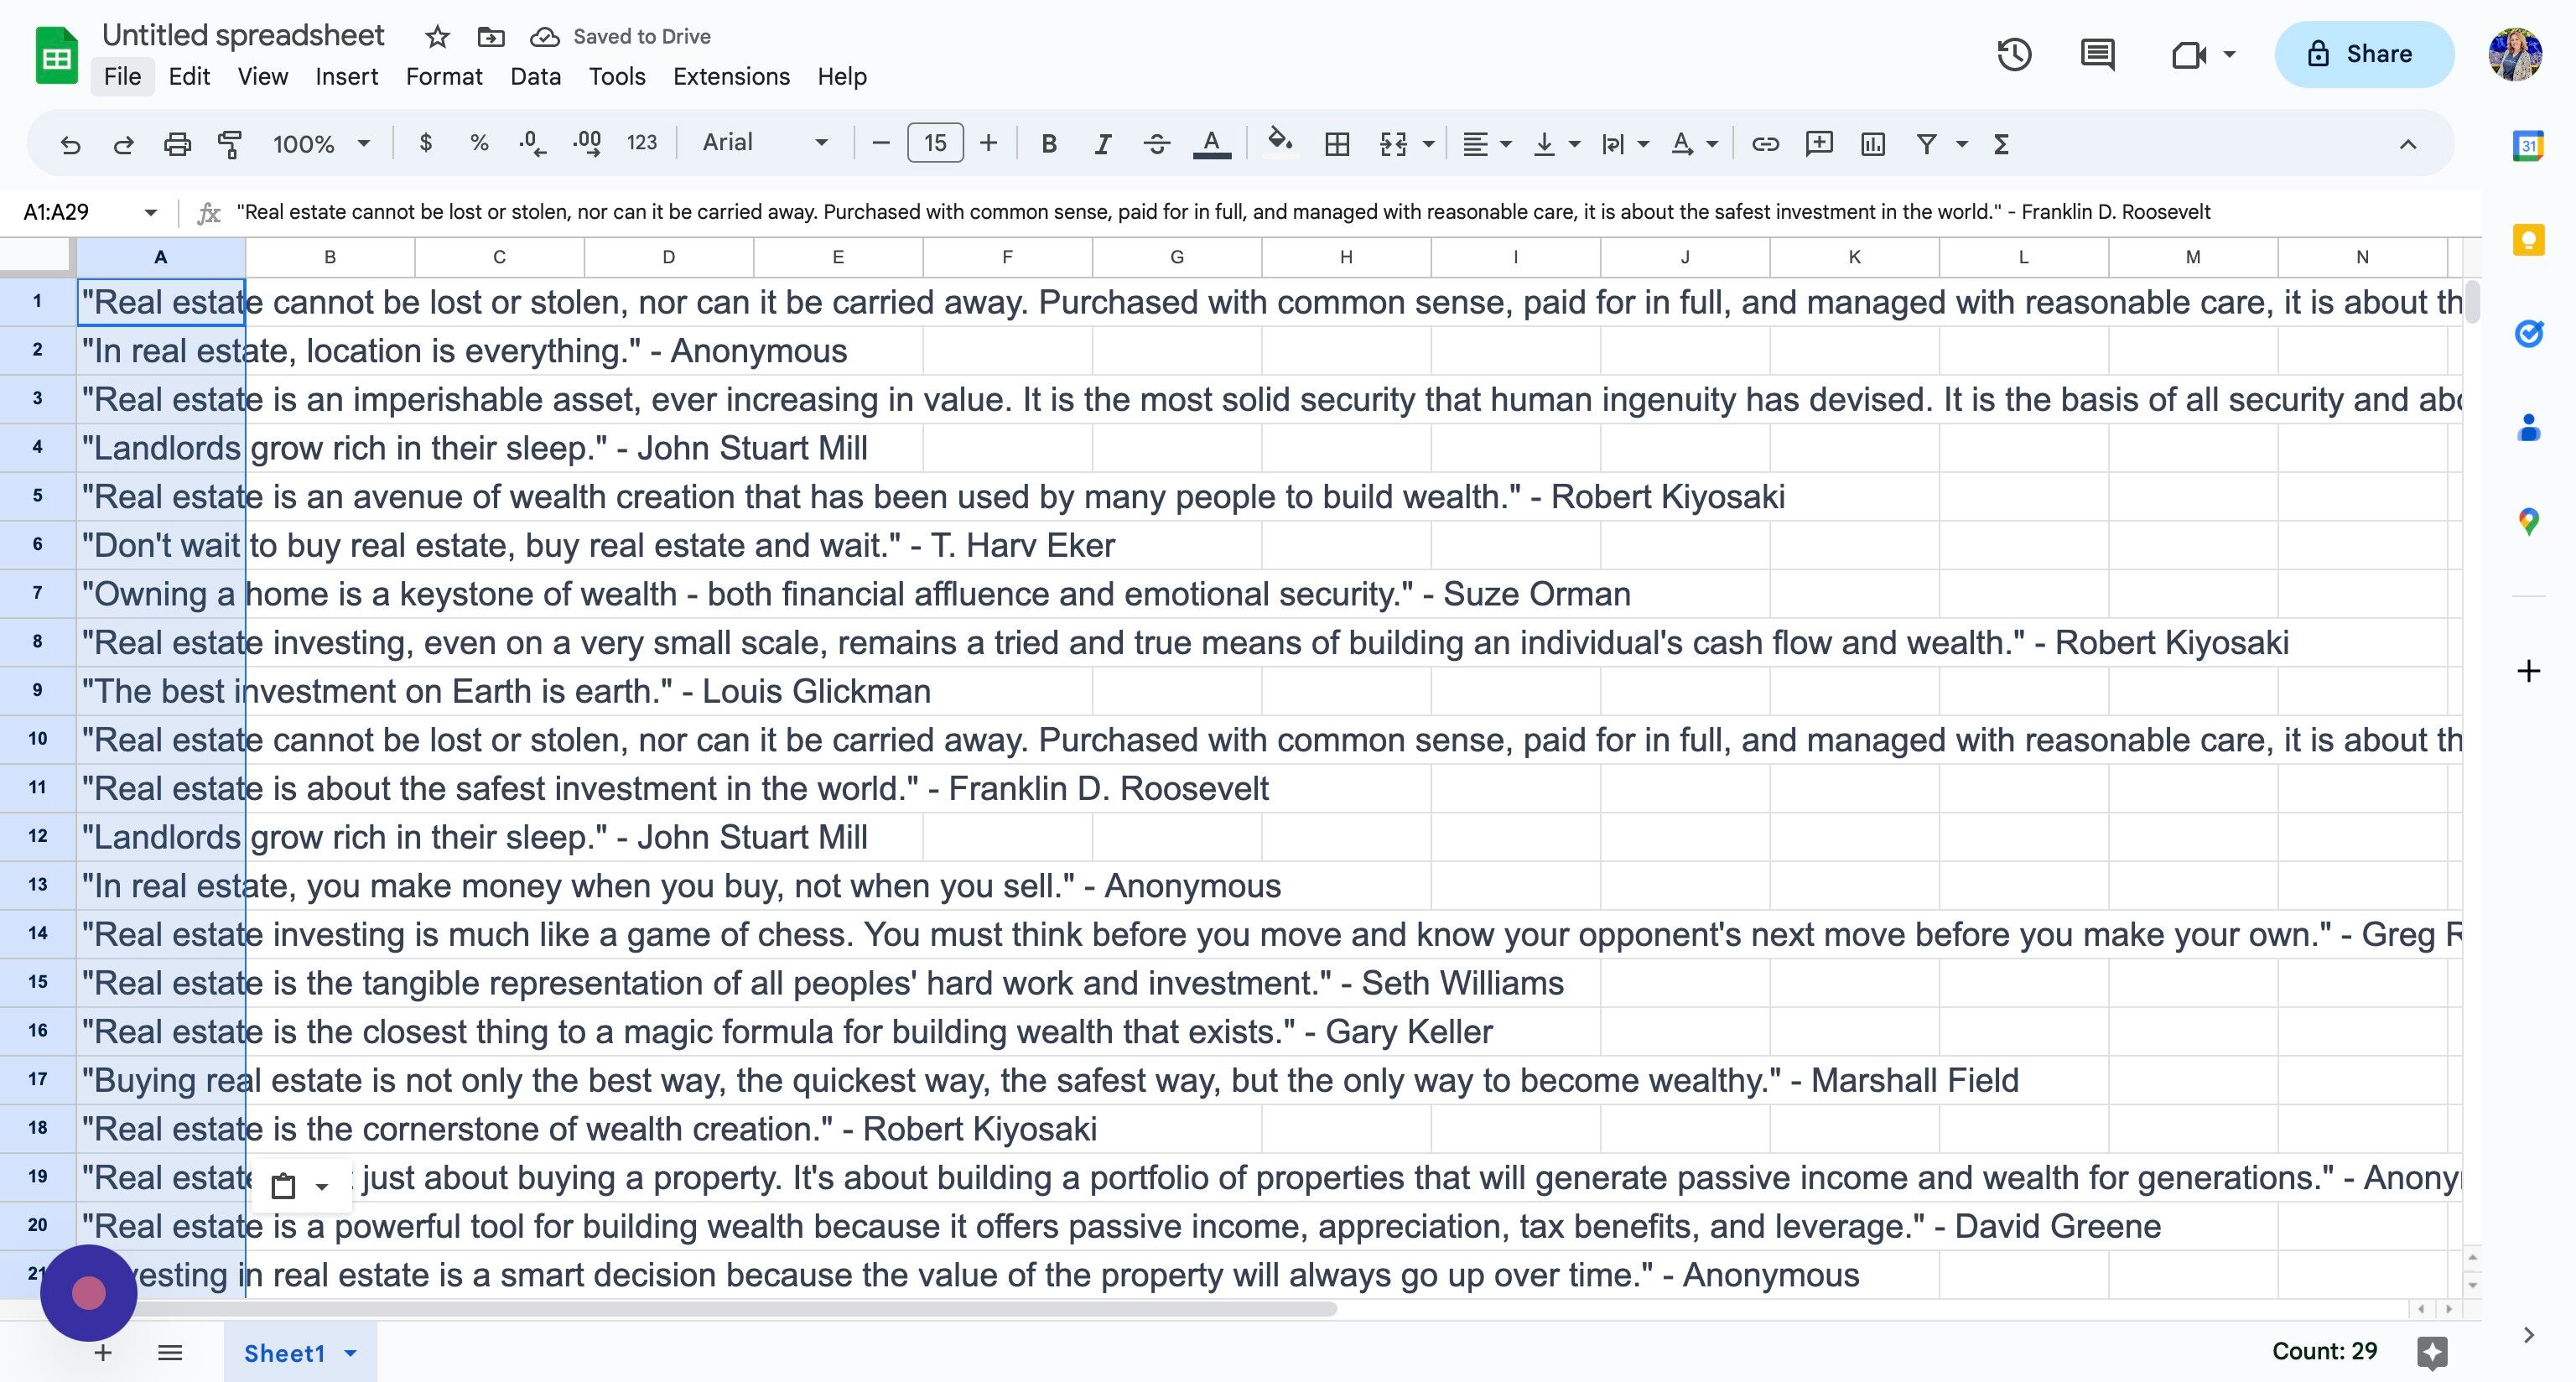This screenshot has height=1382, width=2576.
Task: Click the Undo arrow icon
Action: coord(70,144)
